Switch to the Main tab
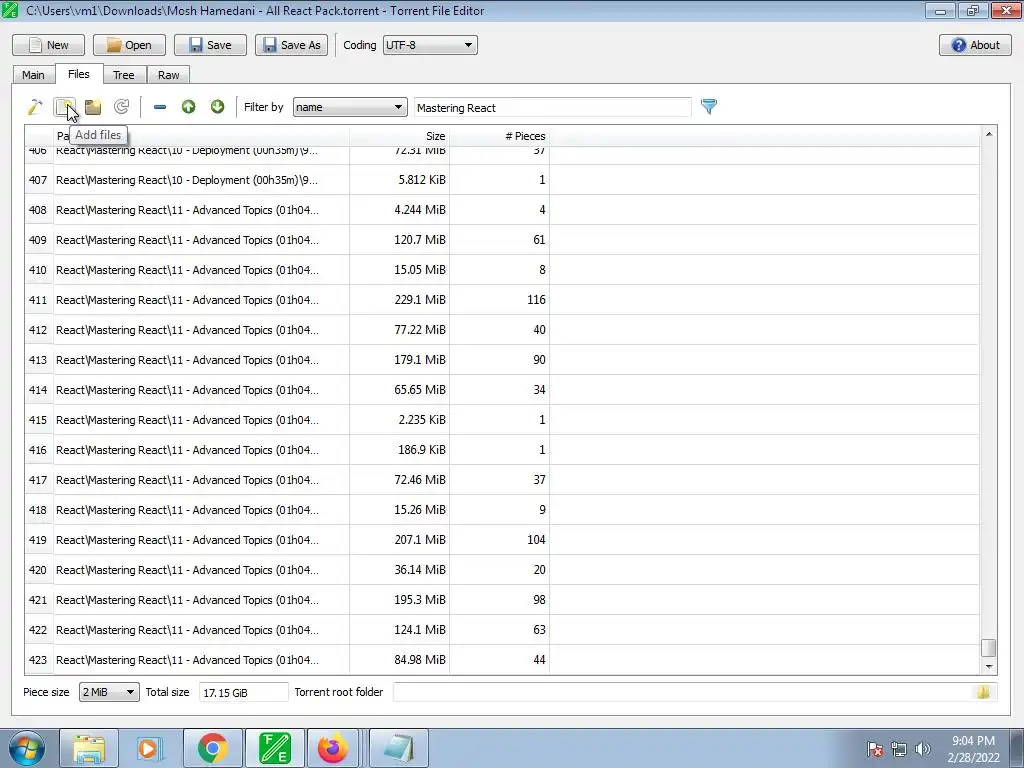1024x768 pixels. [x=33, y=75]
